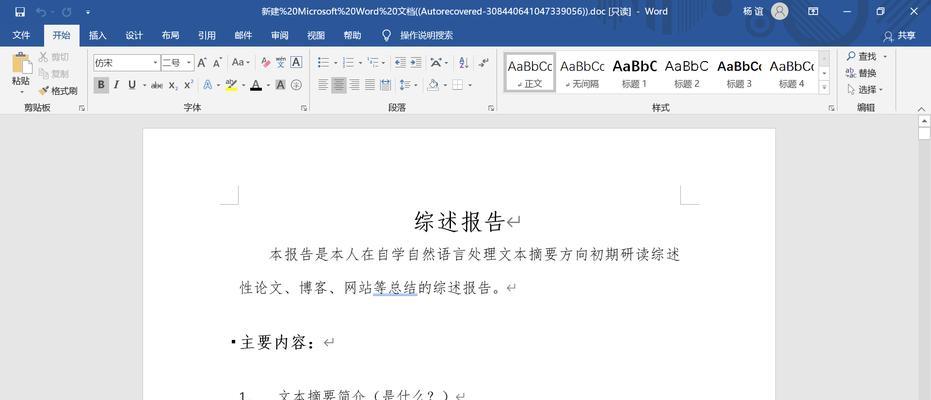
Task: Open the Borders dropdown arrow
Action: pos(470,85)
